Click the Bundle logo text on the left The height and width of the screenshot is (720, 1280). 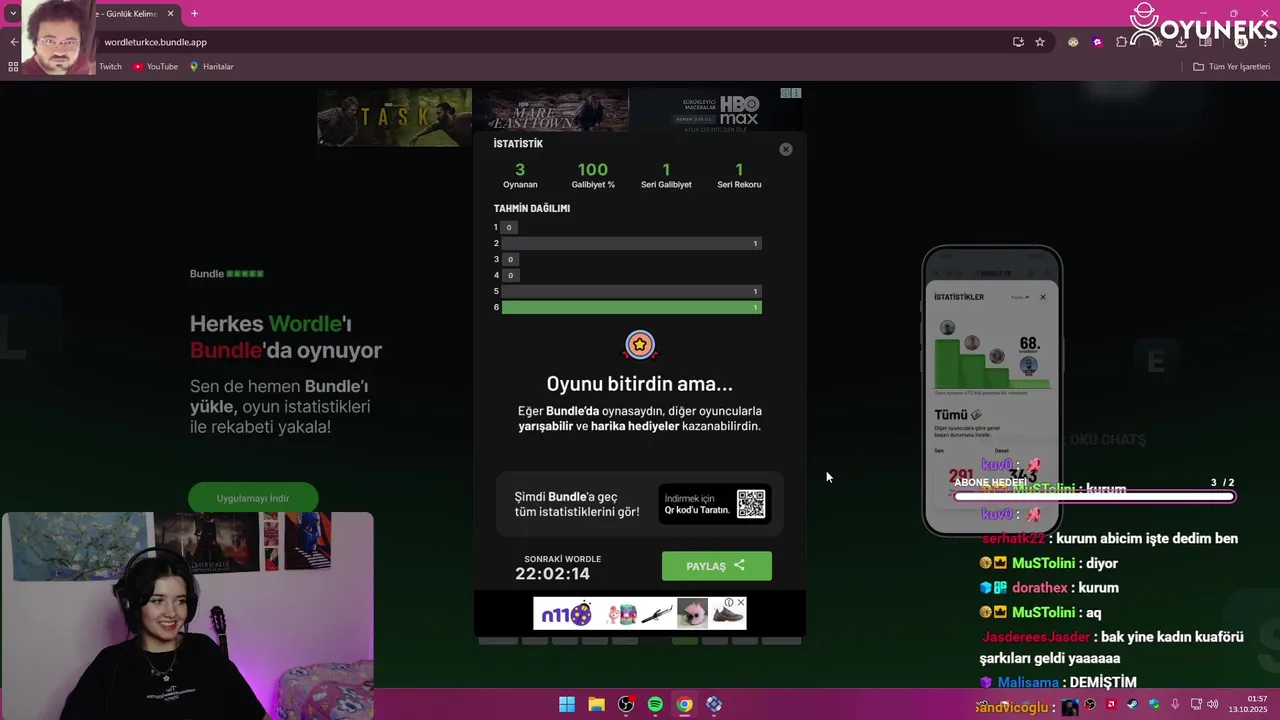coord(227,274)
